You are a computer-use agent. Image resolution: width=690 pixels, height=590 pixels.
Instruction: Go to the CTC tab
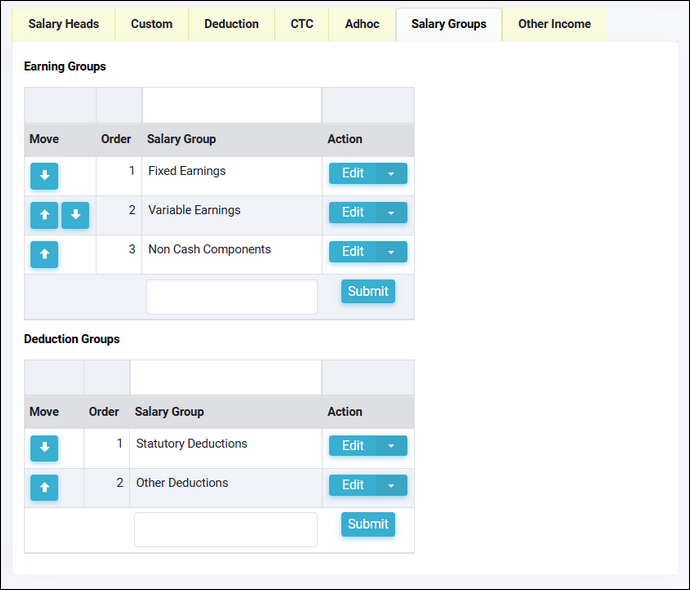point(301,24)
